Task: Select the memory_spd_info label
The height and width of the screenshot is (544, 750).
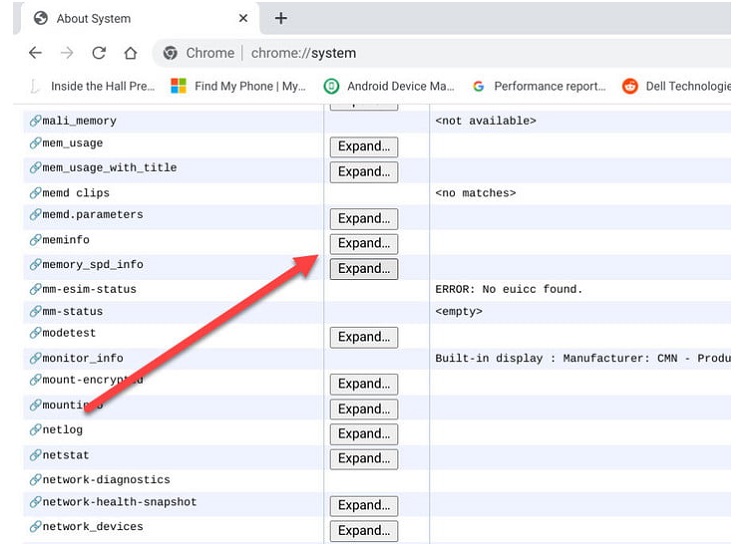Action: coord(93,265)
